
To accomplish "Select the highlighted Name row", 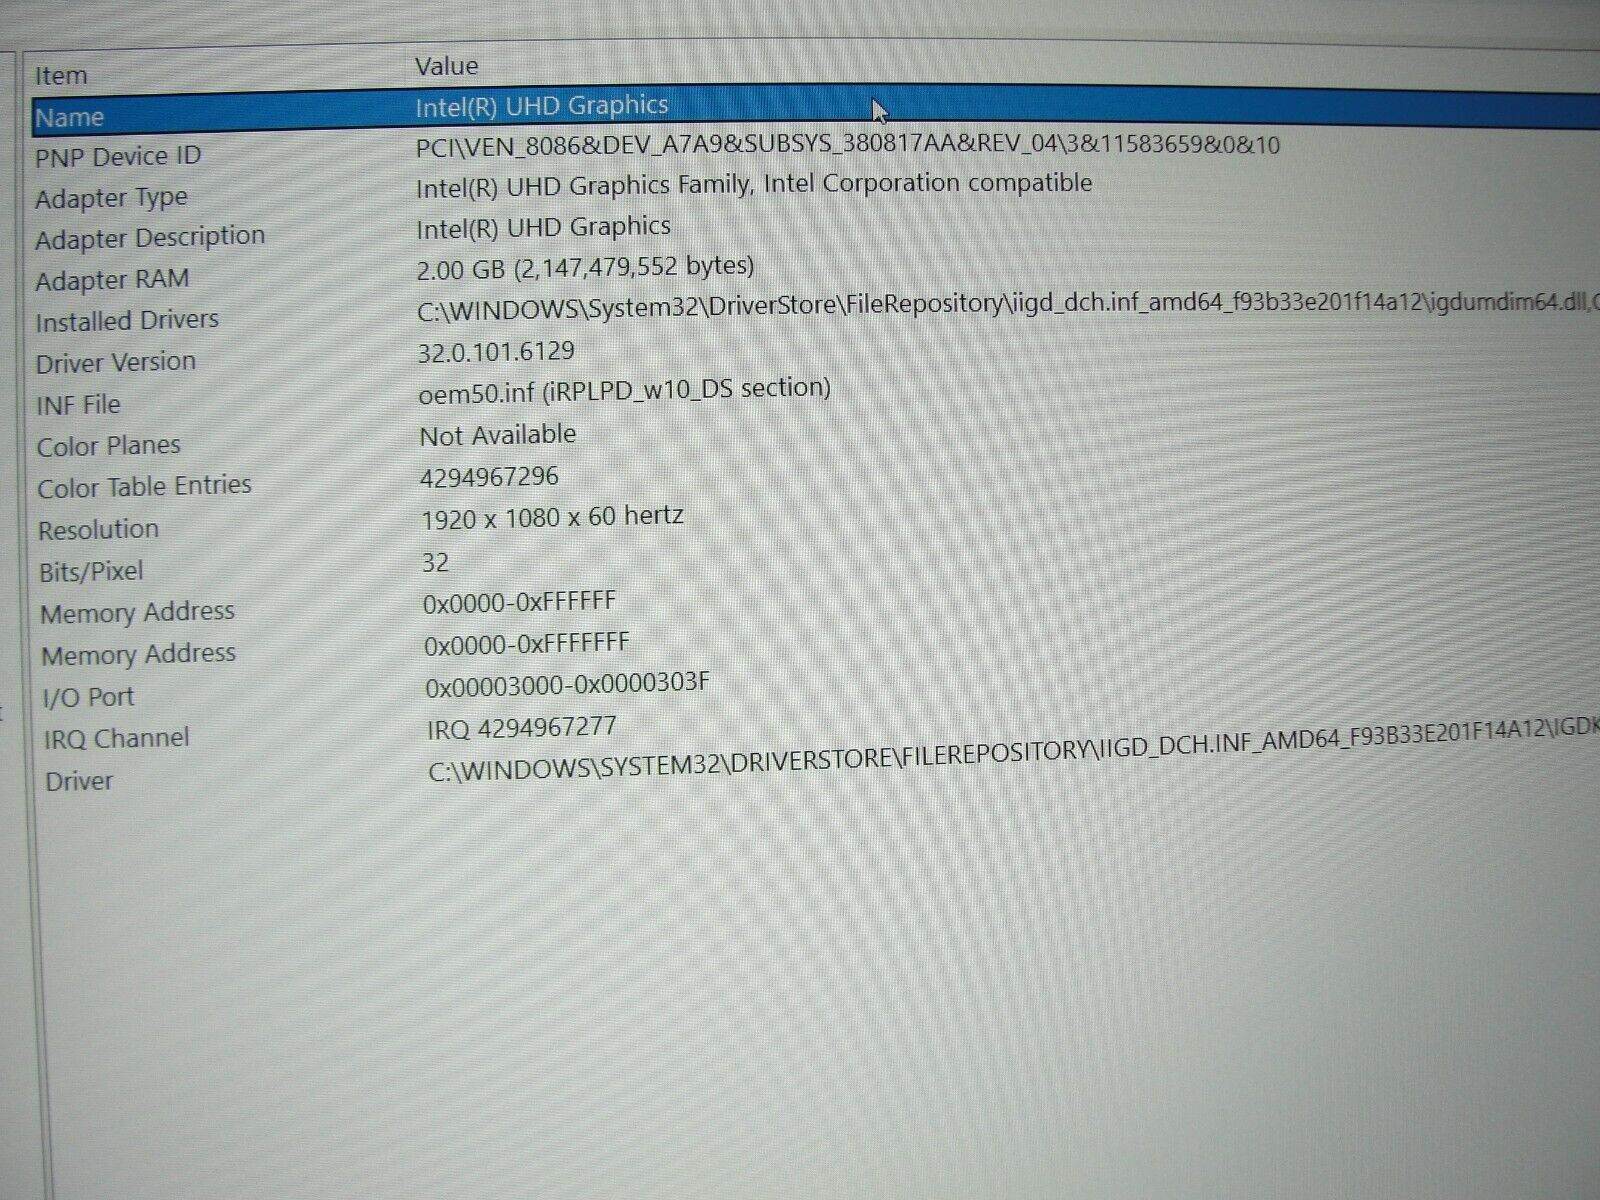I will pyautogui.click(x=70, y=118).
